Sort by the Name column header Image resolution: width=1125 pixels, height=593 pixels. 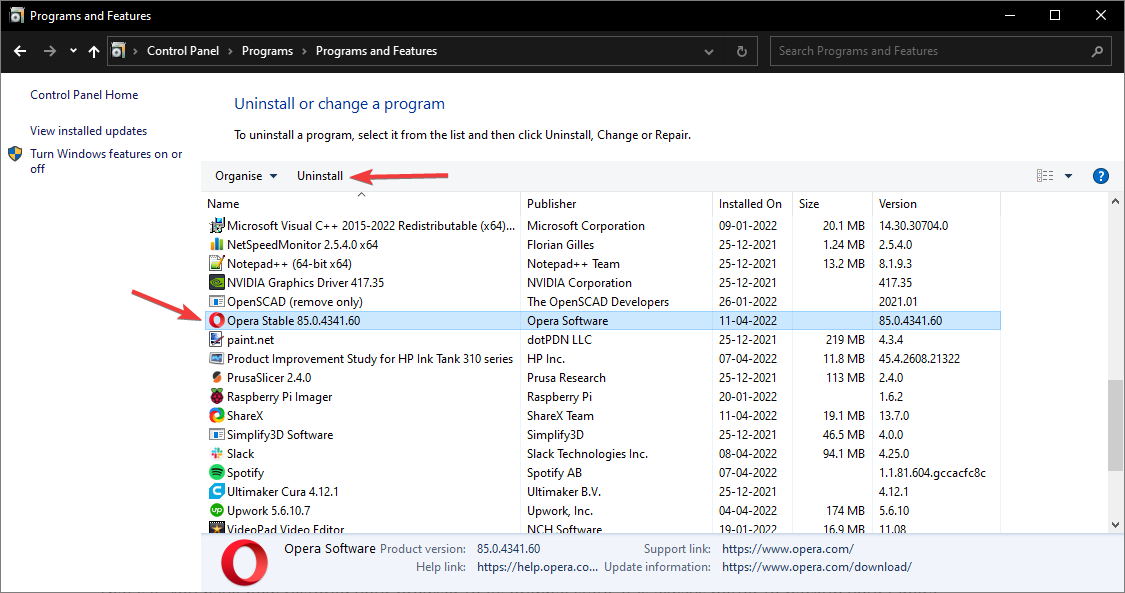[362, 204]
